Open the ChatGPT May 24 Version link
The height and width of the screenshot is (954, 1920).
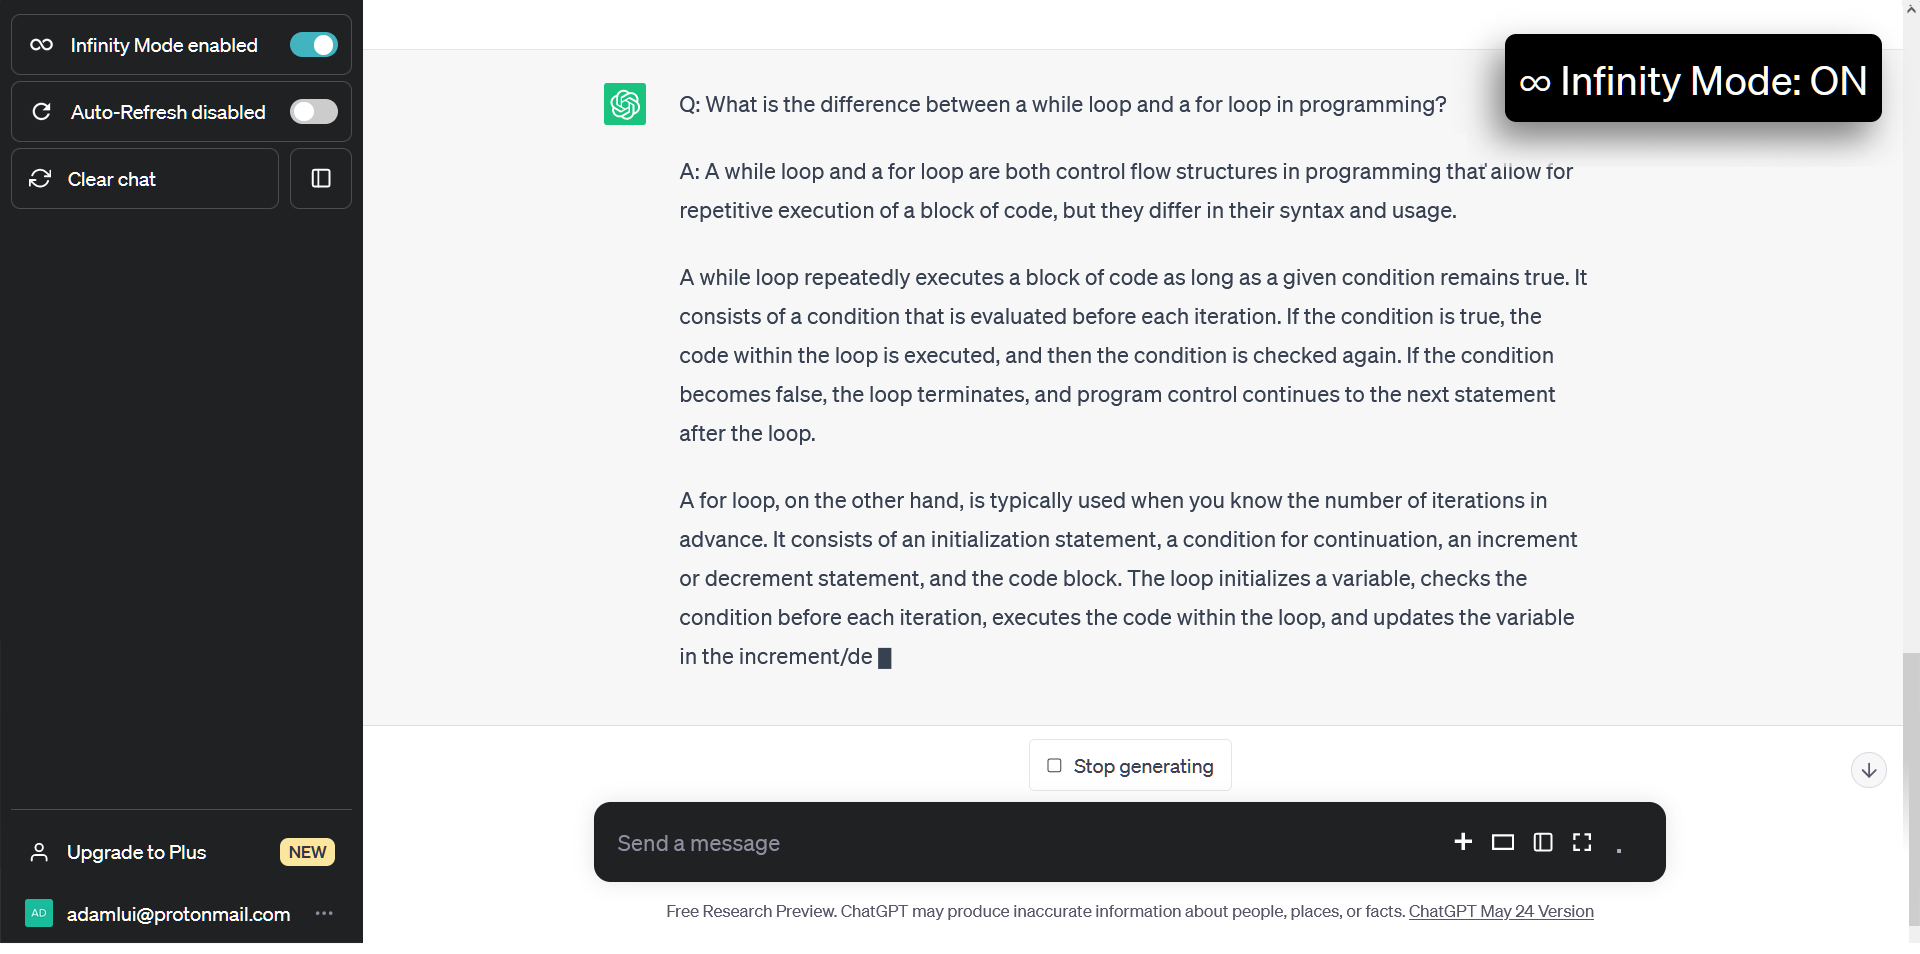pyautogui.click(x=1501, y=911)
